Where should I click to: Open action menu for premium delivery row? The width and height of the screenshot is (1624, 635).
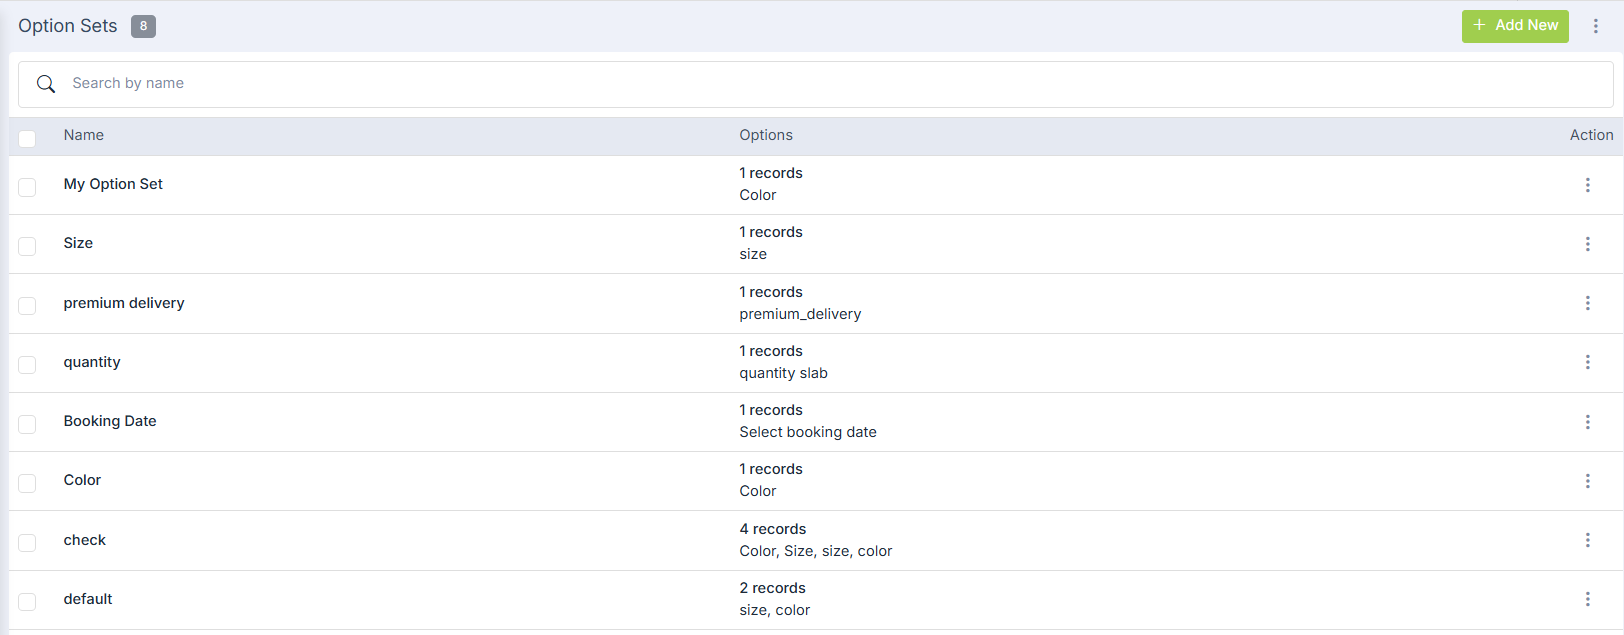click(x=1587, y=303)
